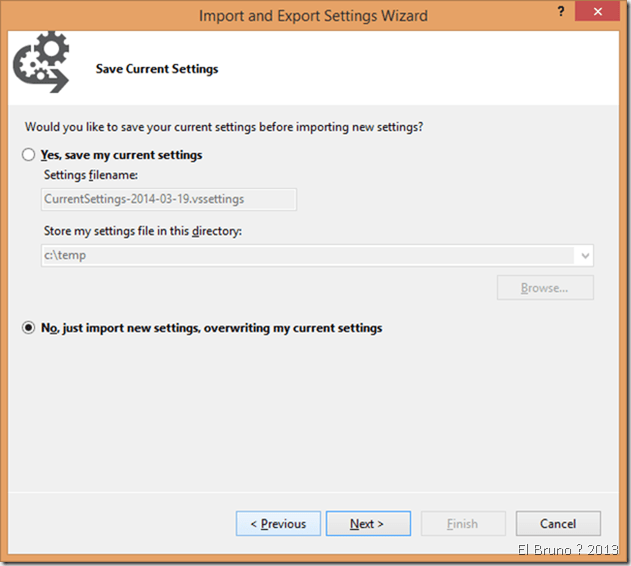The image size is (631, 566).
Task: Click the 'Settings filename:' label
Action: click(90, 176)
